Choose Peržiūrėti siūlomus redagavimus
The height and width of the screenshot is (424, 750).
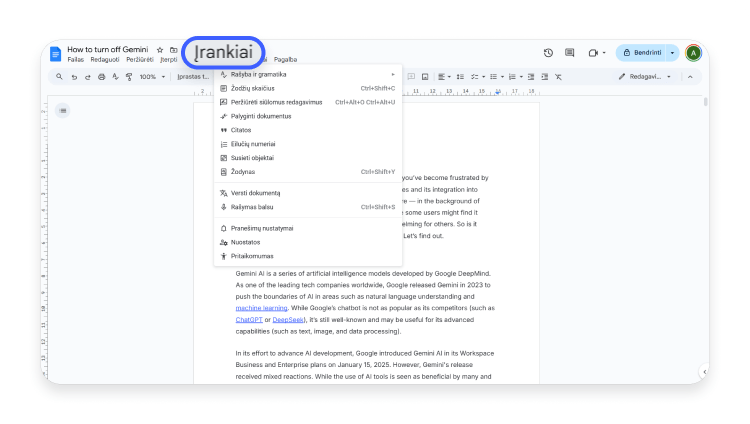point(308,102)
